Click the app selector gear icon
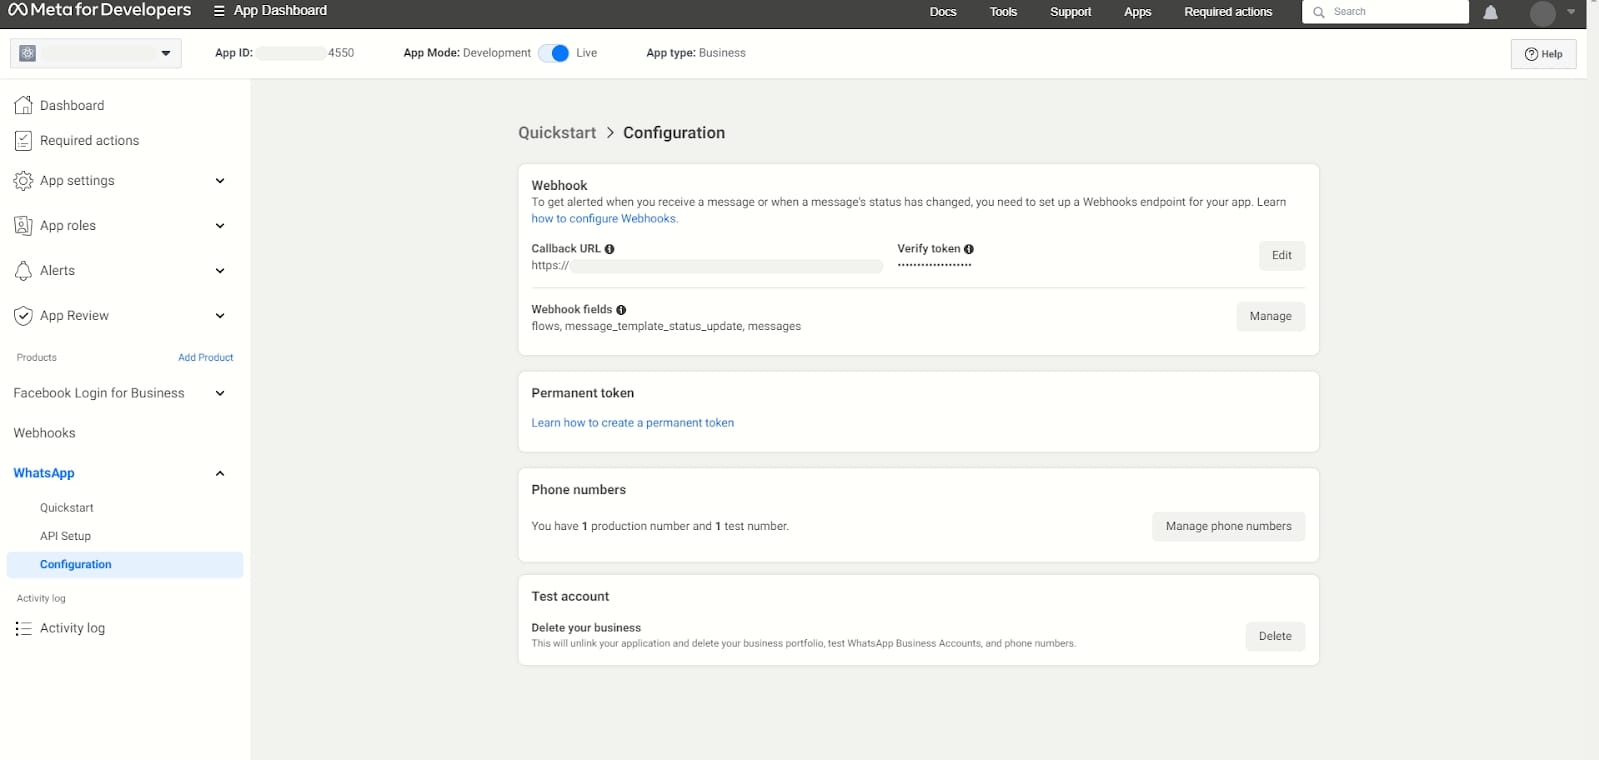The width and height of the screenshot is (1599, 760). coord(28,53)
